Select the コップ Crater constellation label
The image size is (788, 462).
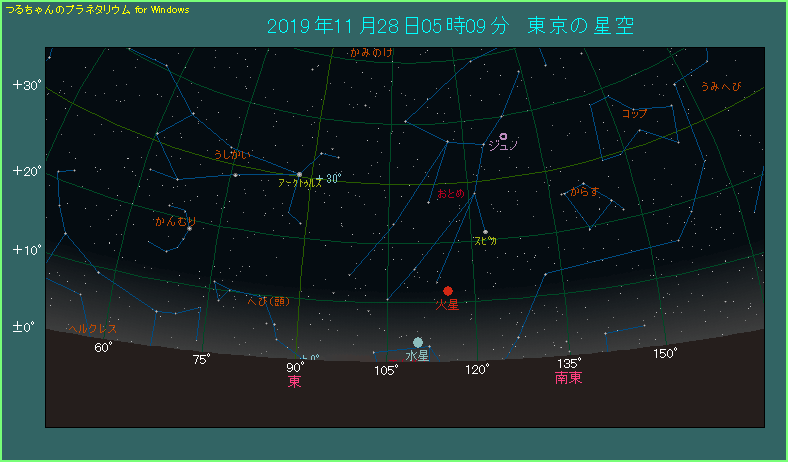[x=634, y=113]
